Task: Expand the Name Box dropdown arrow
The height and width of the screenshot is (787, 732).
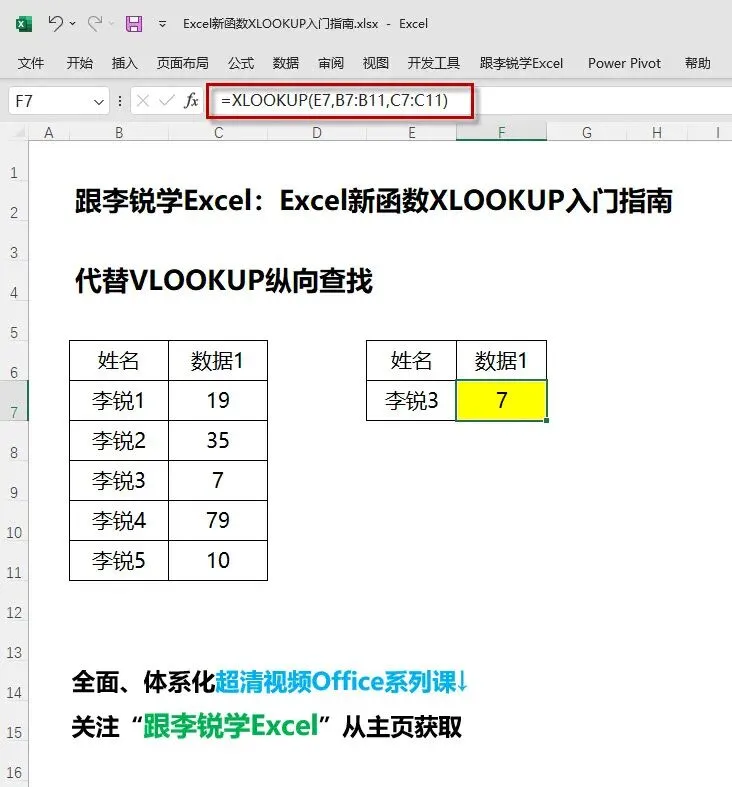Action: tap(99, 102)
